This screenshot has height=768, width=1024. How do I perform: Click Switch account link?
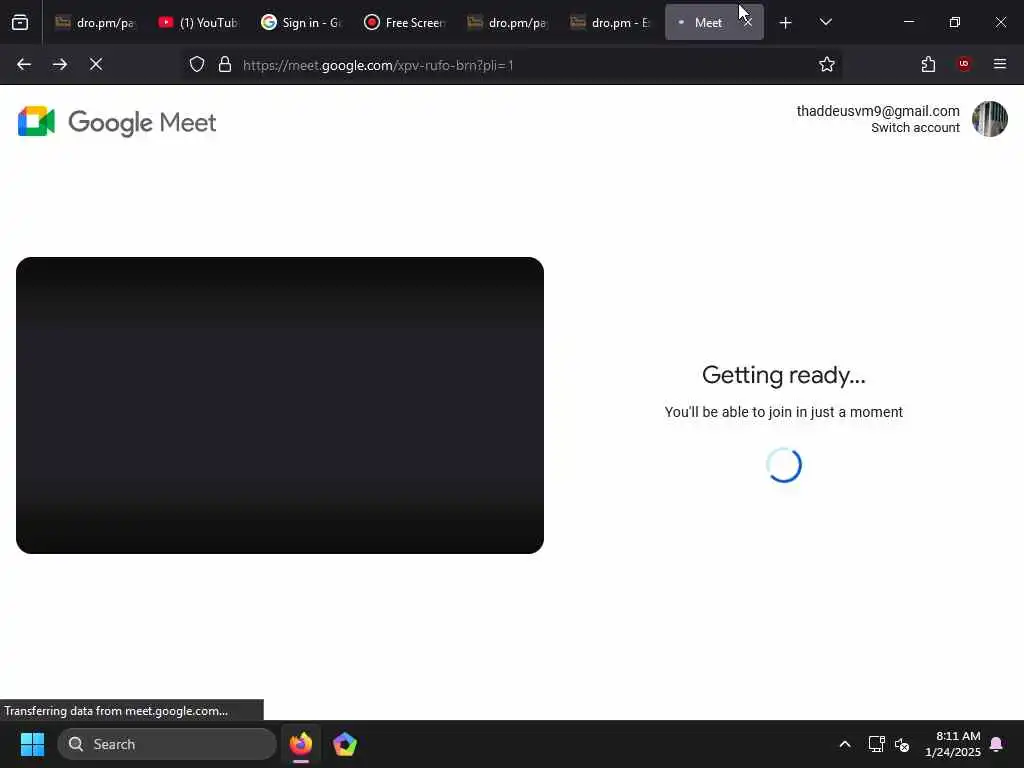[915, 128]
